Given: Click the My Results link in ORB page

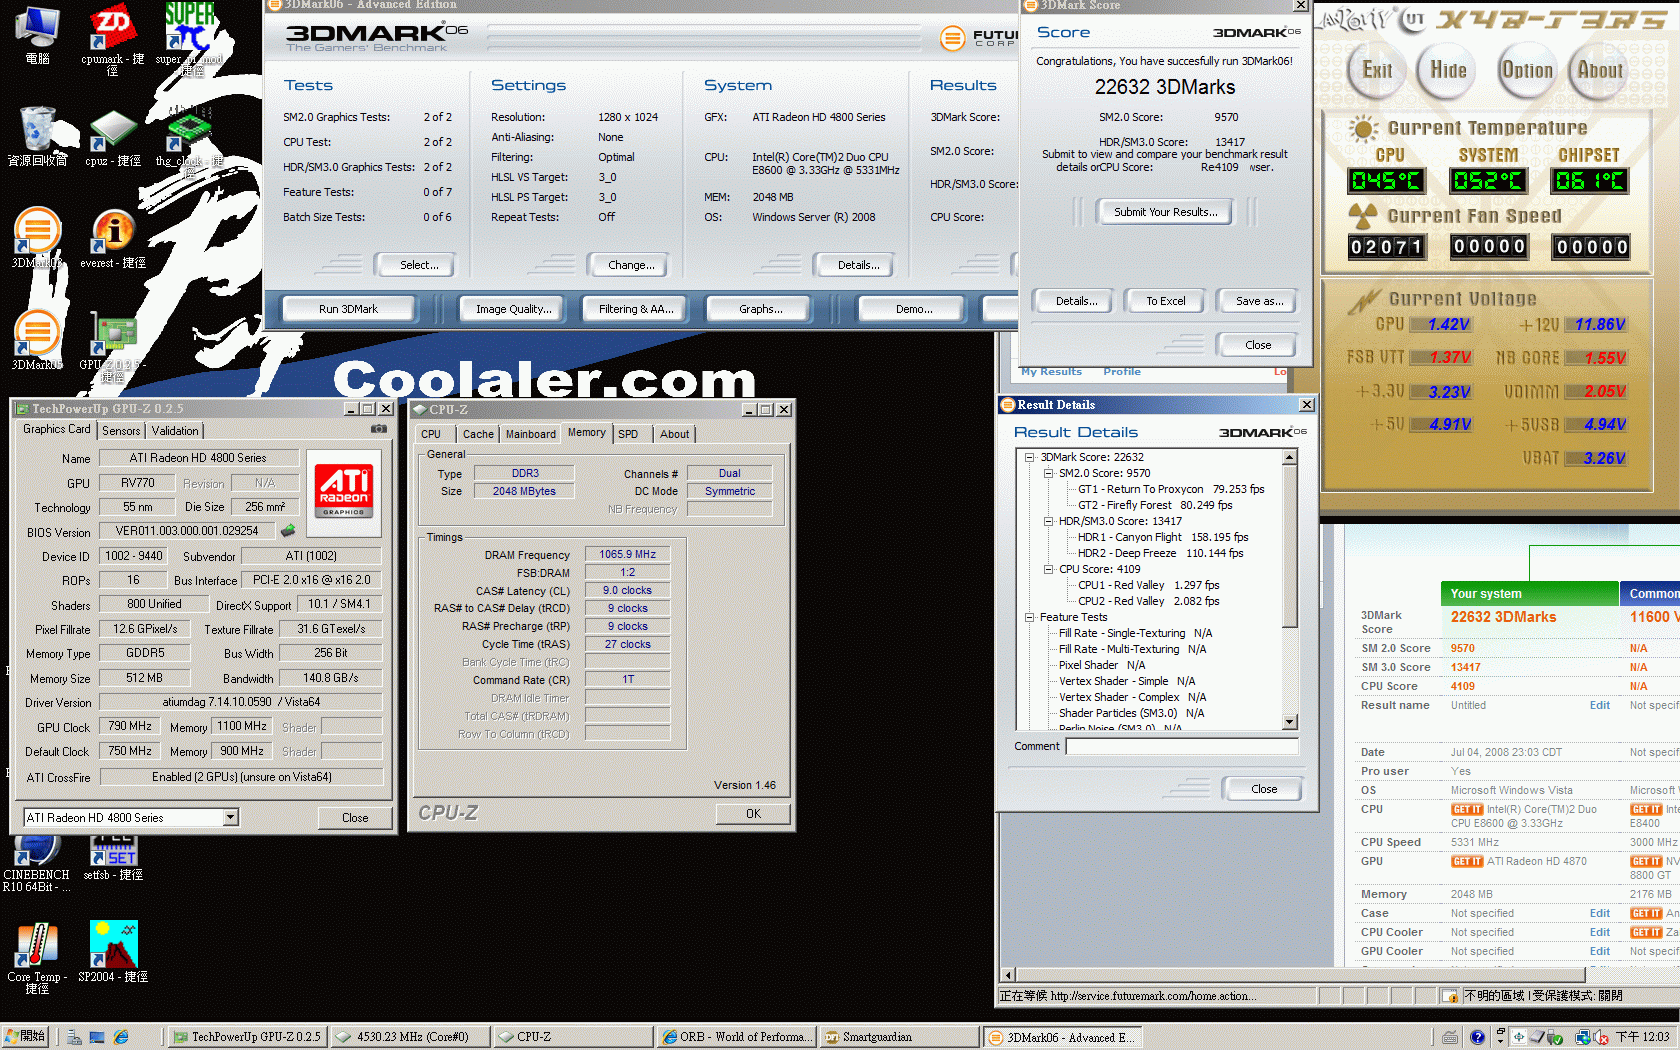Looking at the screenshot, I should click(x=1051, y=372).
